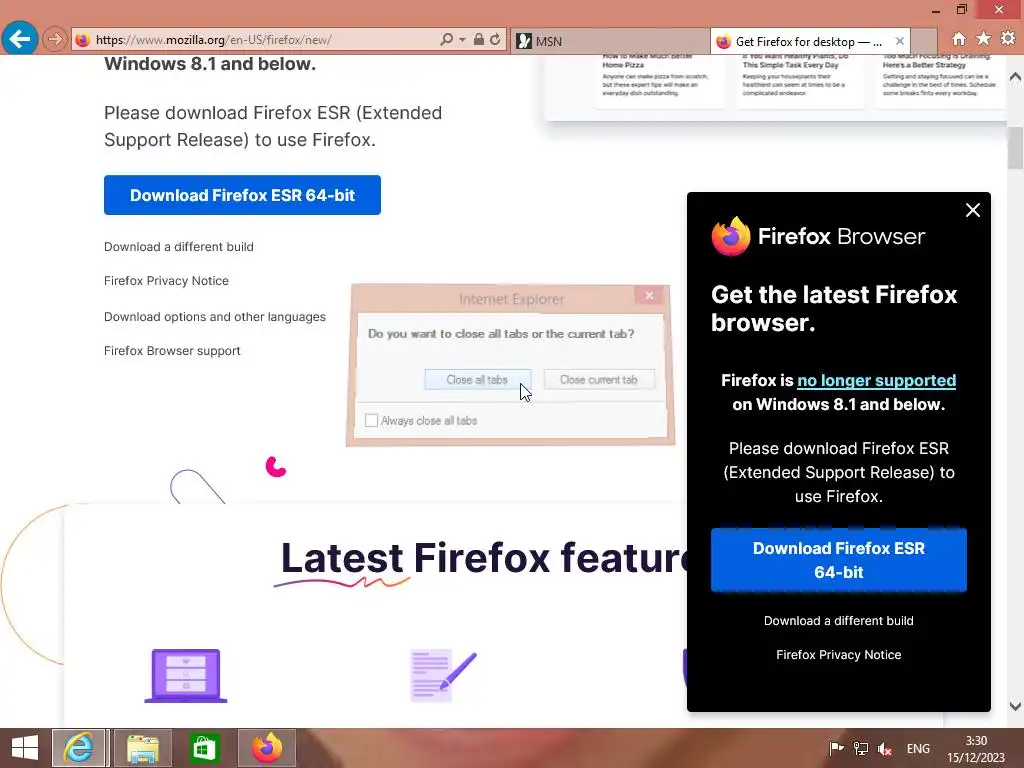The width and height of the screenshot is (1024, 768).
Task: Click the Firefox logo in popup
Action: coord(731,236)
